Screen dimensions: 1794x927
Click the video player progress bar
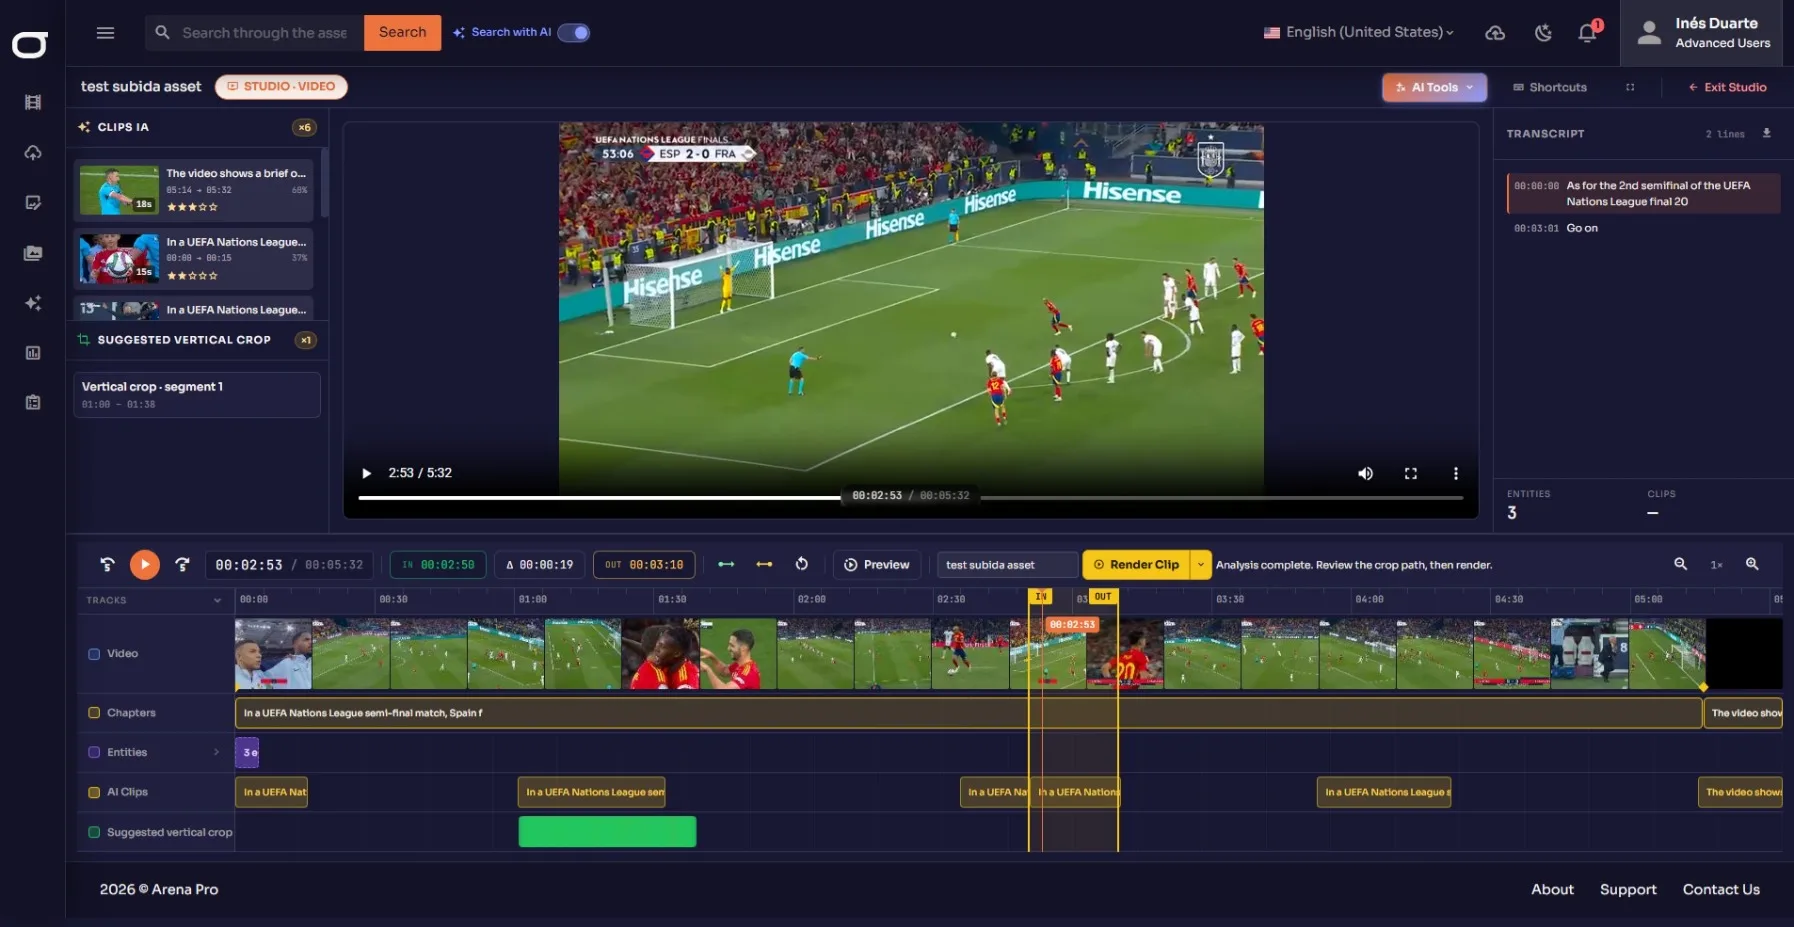(910, 497)
